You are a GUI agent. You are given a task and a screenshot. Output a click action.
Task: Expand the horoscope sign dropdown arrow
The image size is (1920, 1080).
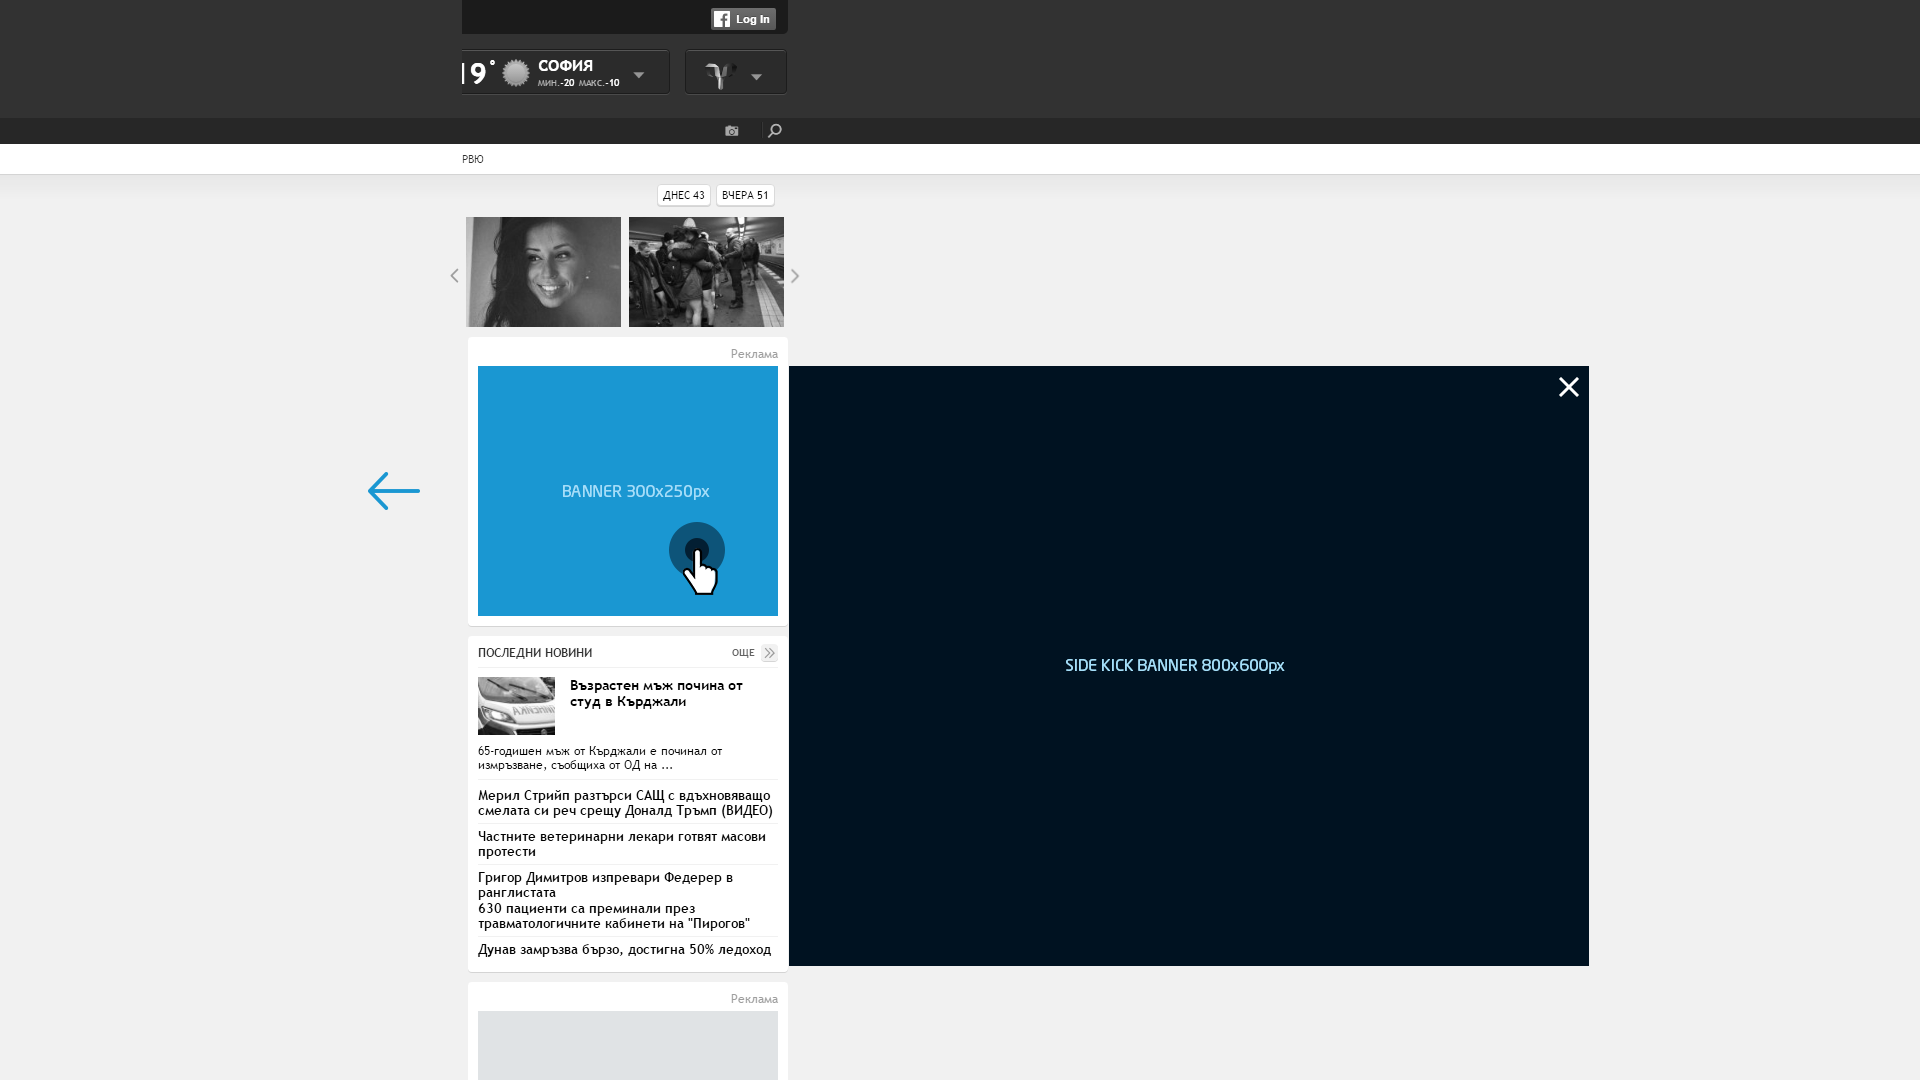pyautogui.click(x=756, y=77)
